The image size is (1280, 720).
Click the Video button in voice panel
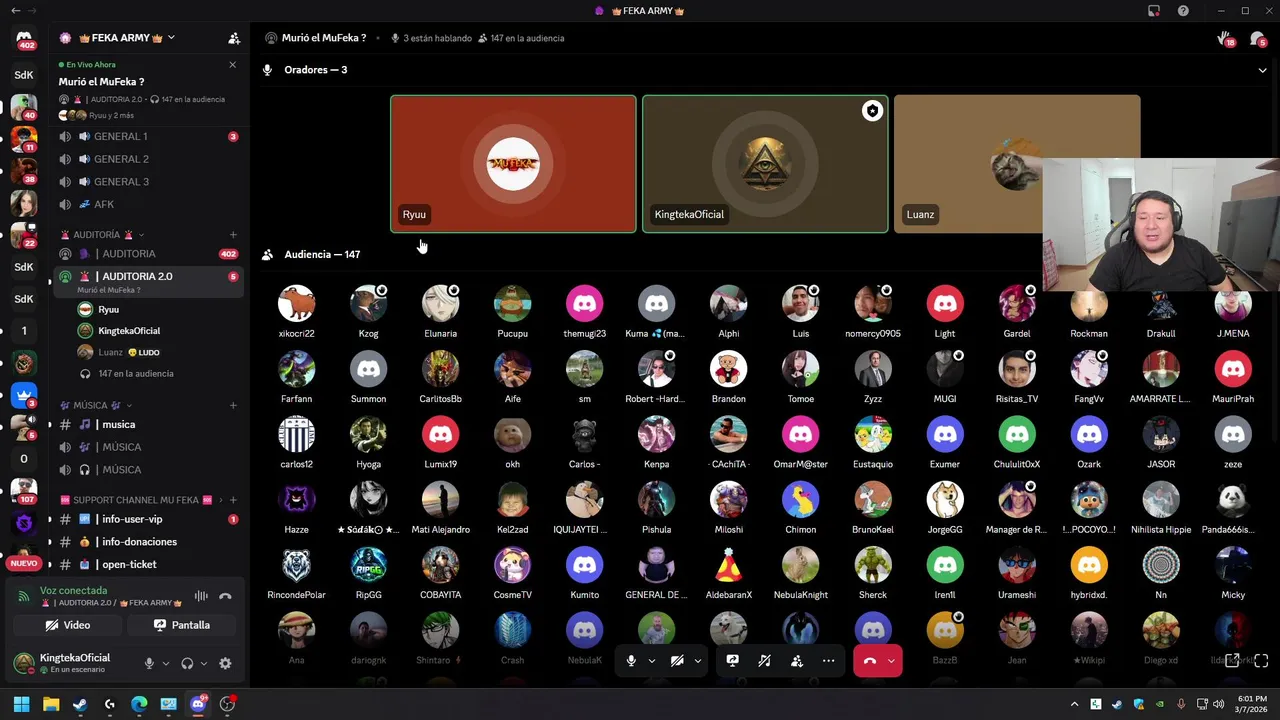pos(68,625)
